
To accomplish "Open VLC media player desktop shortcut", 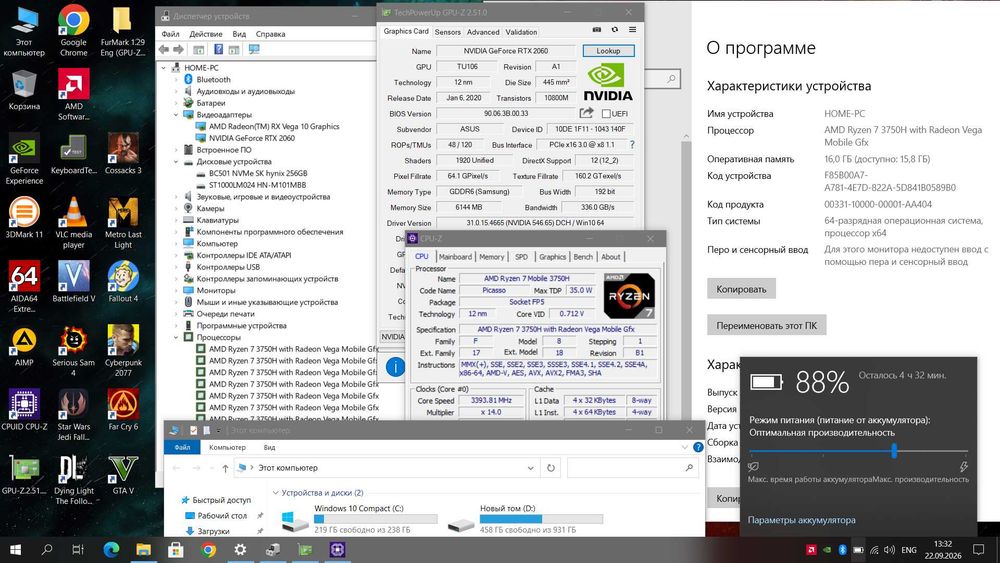I will click(x=73, y=223).
